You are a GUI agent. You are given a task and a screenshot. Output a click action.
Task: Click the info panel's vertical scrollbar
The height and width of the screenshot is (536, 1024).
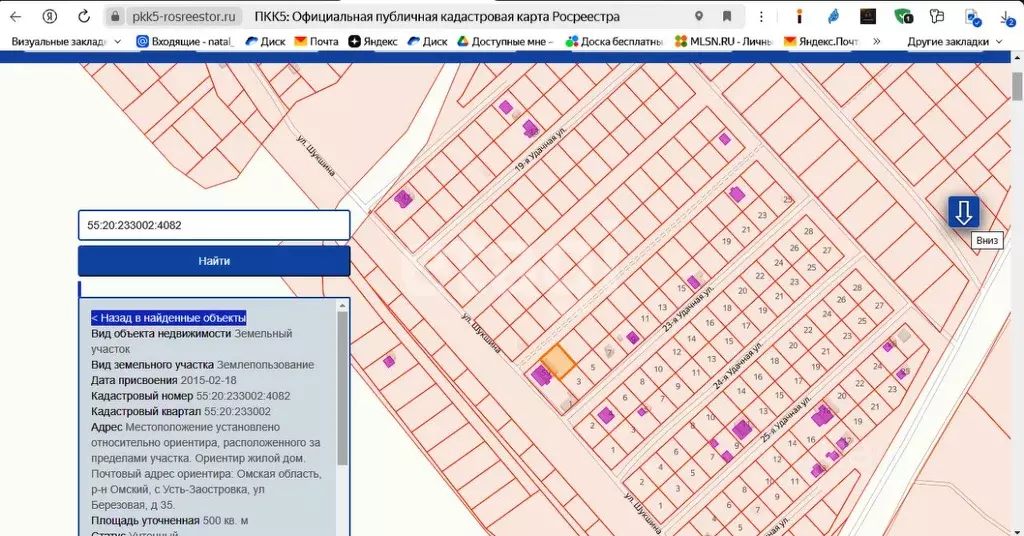tap(343, 390)
